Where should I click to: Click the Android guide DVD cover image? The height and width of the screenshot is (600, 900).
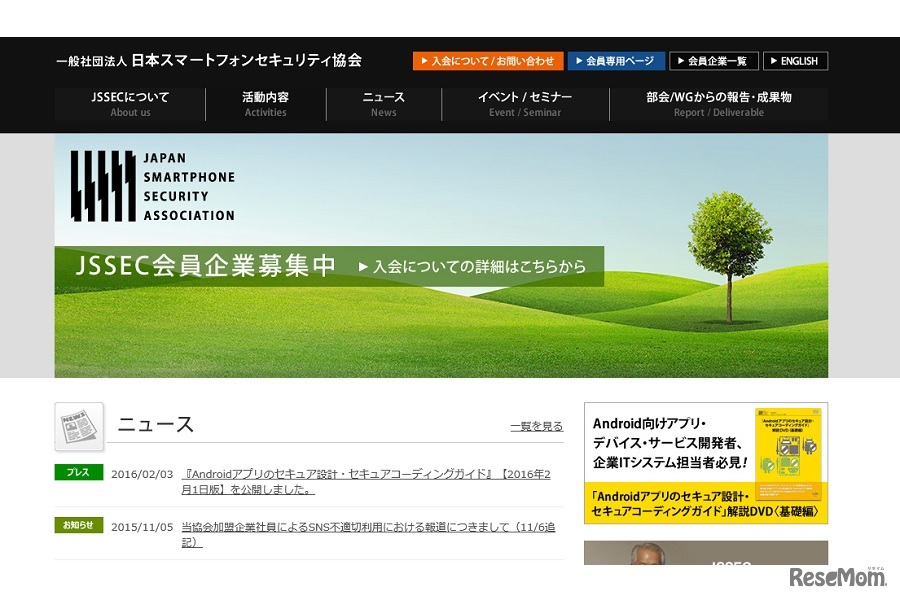[789, 443]
